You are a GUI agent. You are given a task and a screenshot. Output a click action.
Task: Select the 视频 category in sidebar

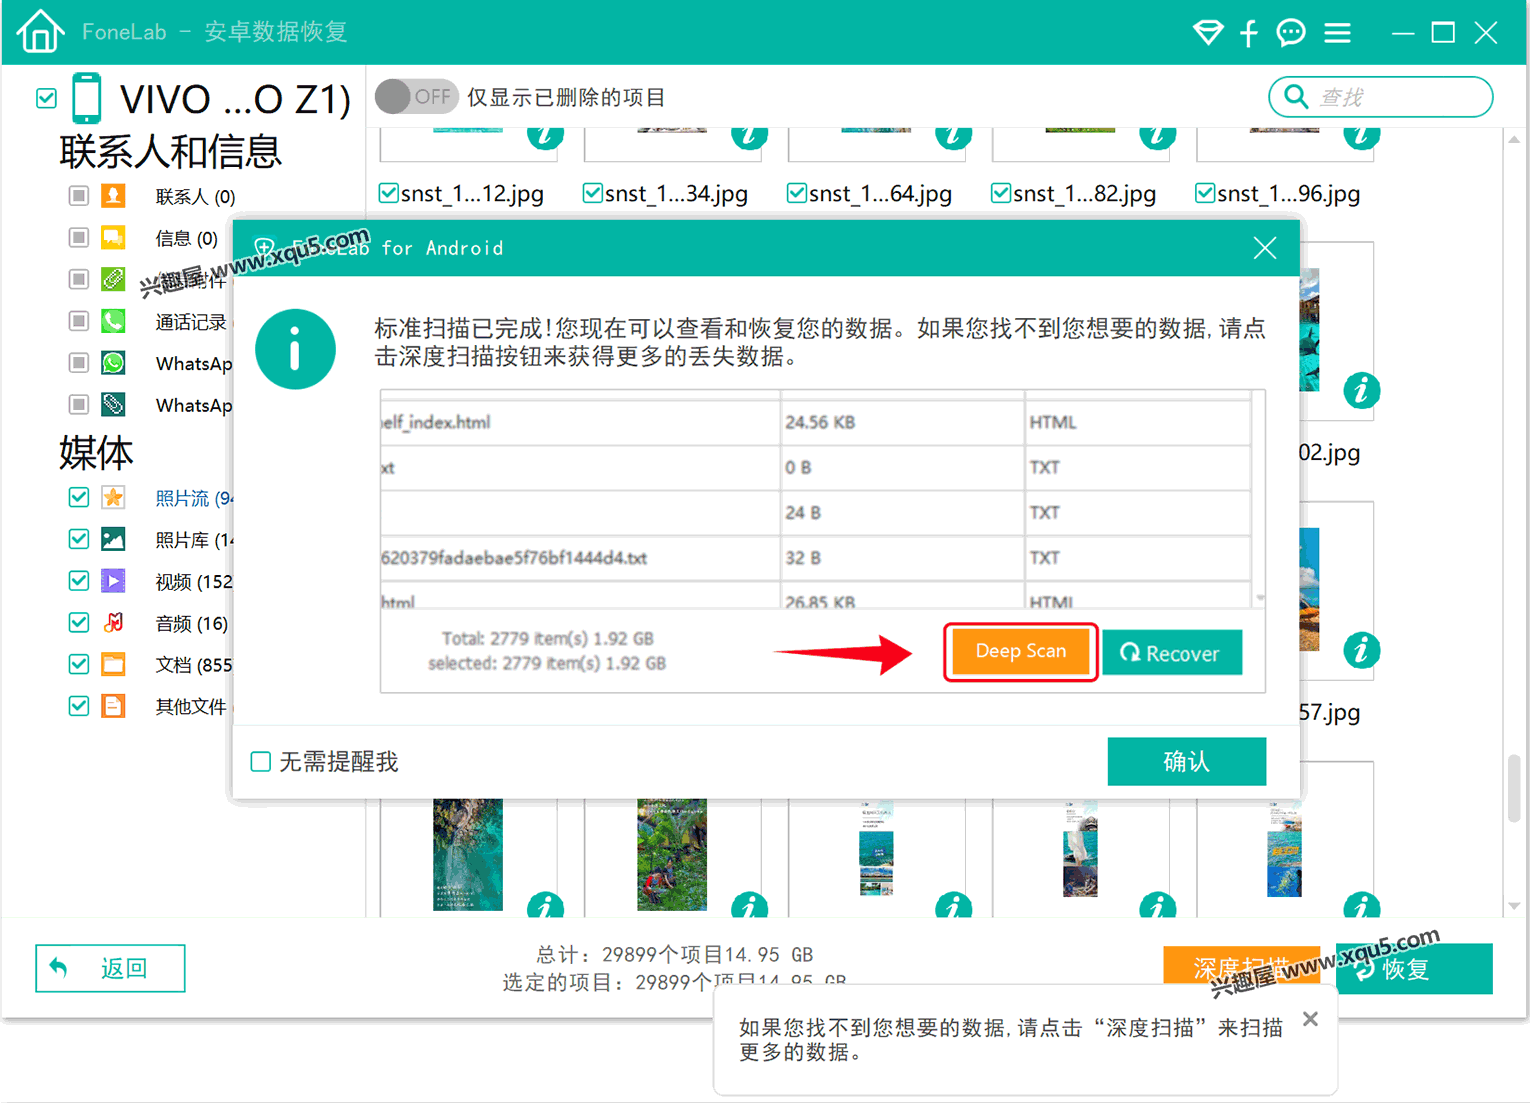pyautogui.click(x=193, y=581)
